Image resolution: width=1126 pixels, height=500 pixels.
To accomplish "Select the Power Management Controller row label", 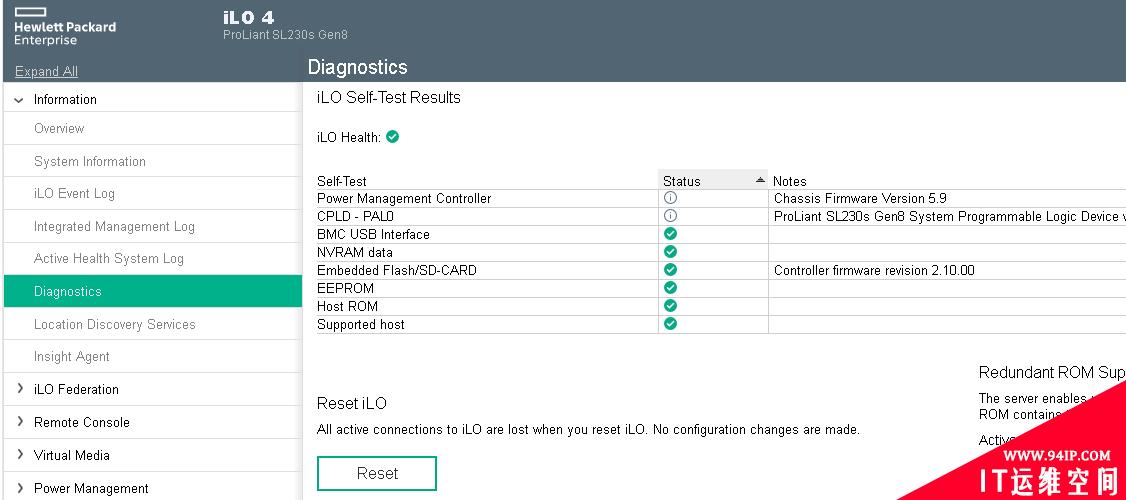I will [x=404, y=198].
